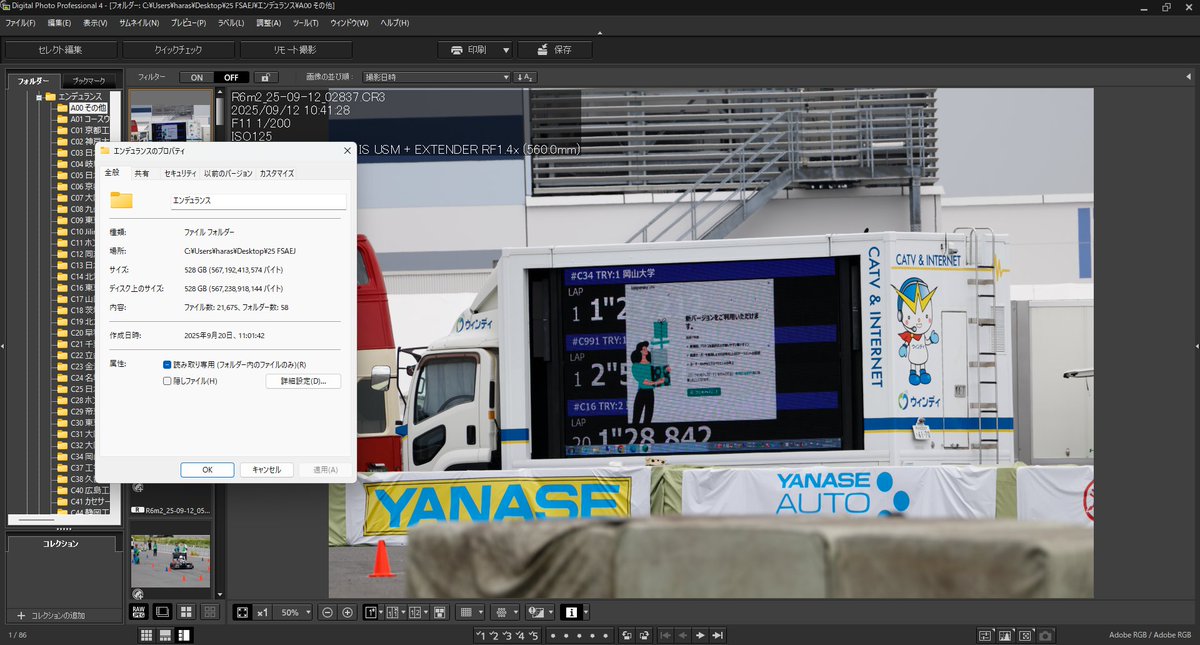Click the save floppy disk icon beside layouts
The height and width of the screenshot is (645, 1200).
coord(439,612)
